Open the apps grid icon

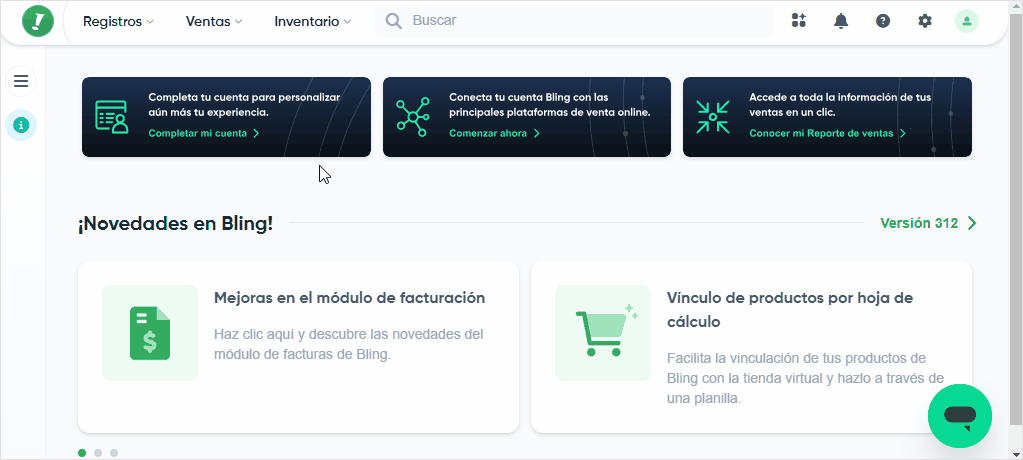tap(799, 21)
